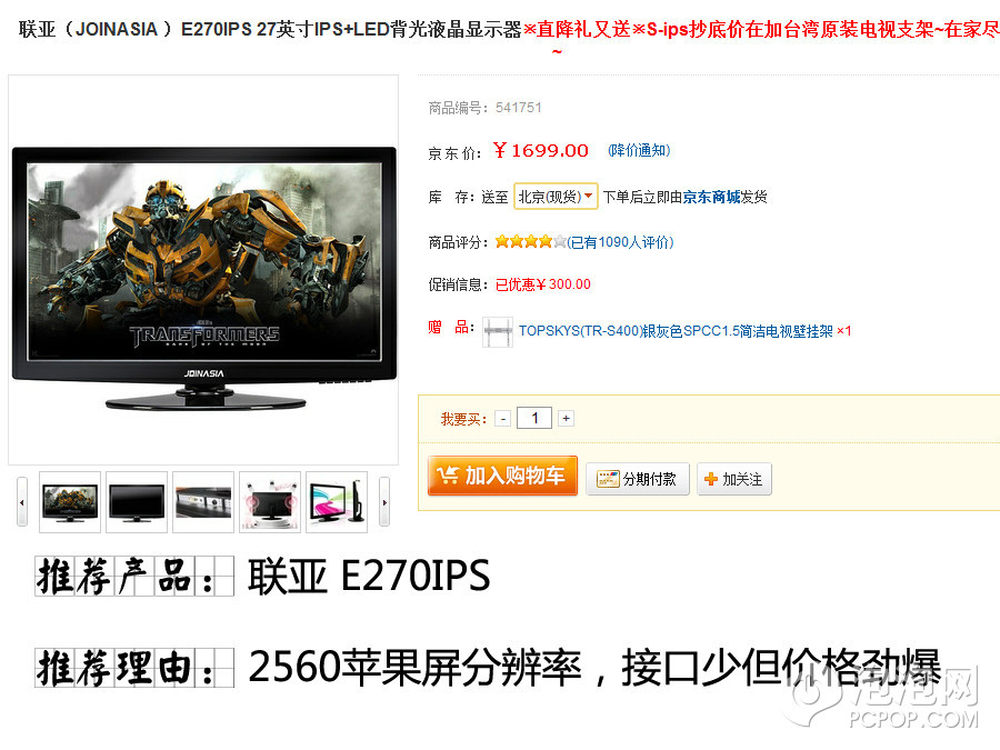Click the quantity input field
The image size is (1000, 750).
coord(534,418)
